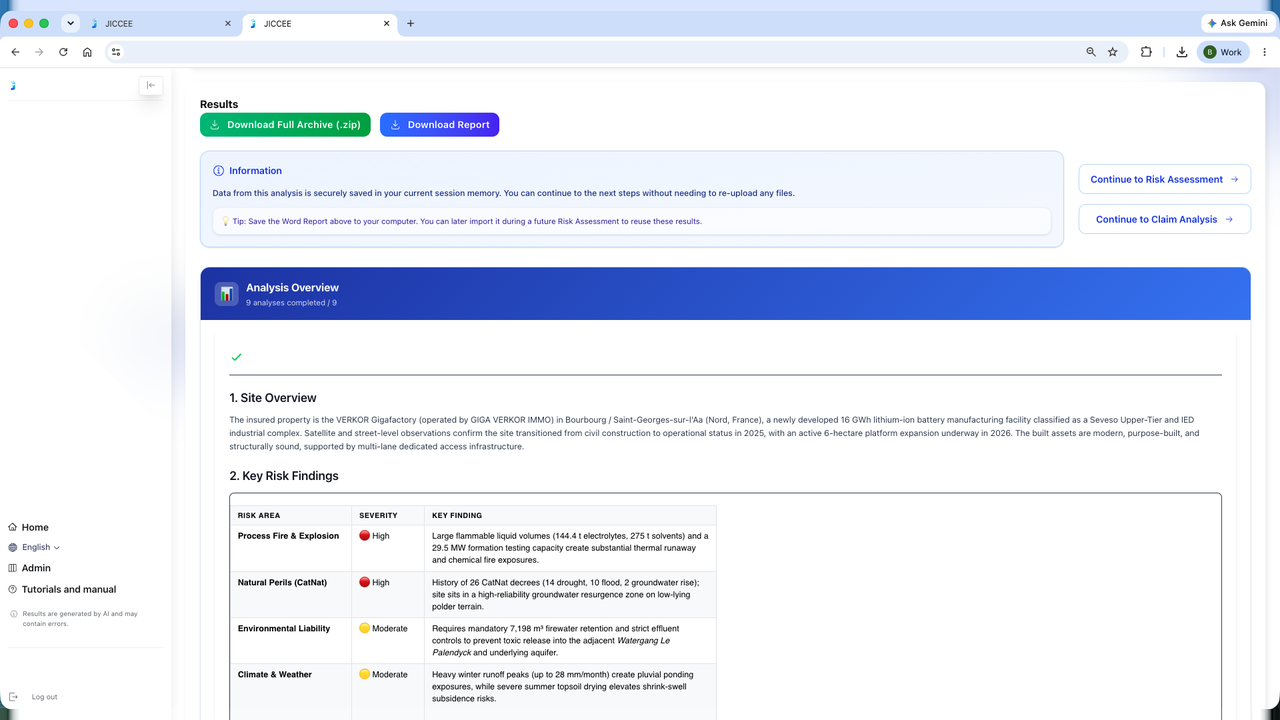
Task: Continue to Claim Analysis
Action: (x=1165, y=219)
